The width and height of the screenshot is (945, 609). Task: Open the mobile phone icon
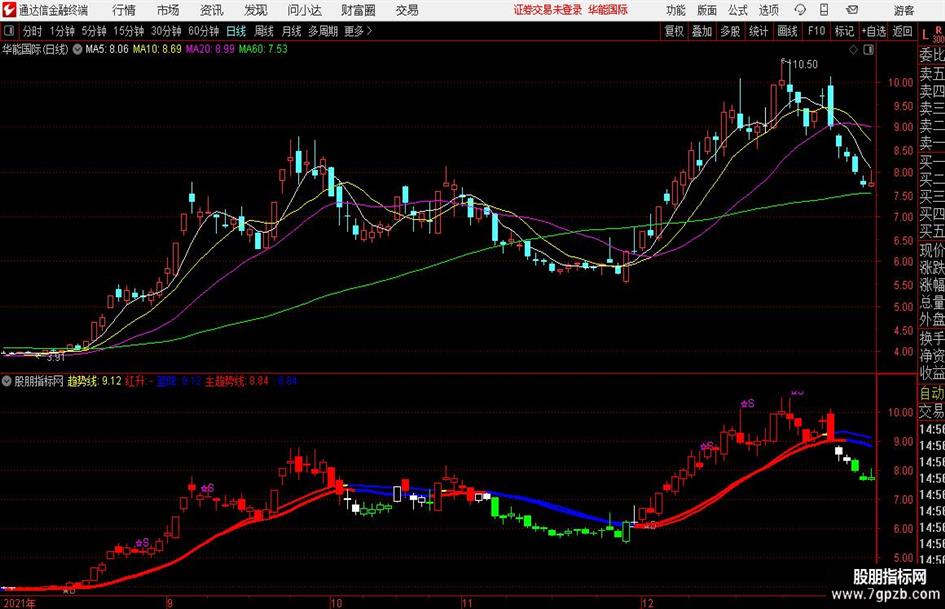(x=824, y=10)
